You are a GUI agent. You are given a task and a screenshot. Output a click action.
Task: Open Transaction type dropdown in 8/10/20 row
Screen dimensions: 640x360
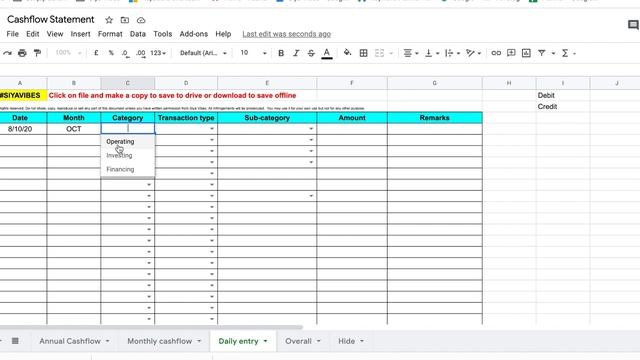coord(212,129)
